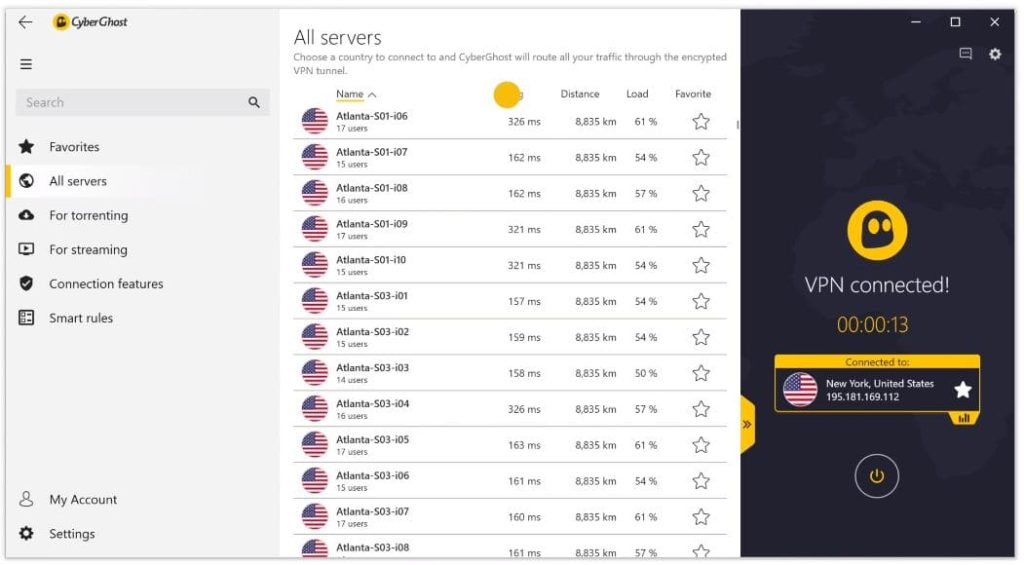Open Settings in the sidebar
The width and height of the screenshot is (1024, 565).
[x=72, y=534]
